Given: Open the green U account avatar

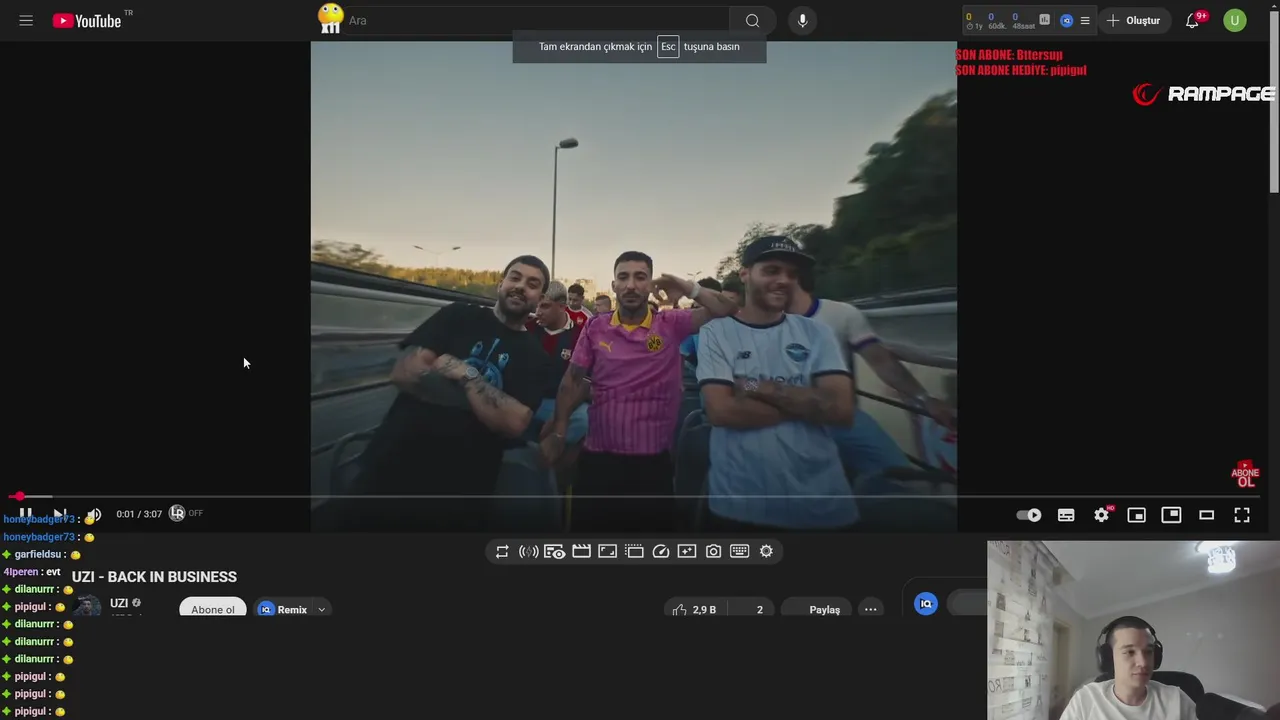Looking at the screenshot, I should point(1235,20).
